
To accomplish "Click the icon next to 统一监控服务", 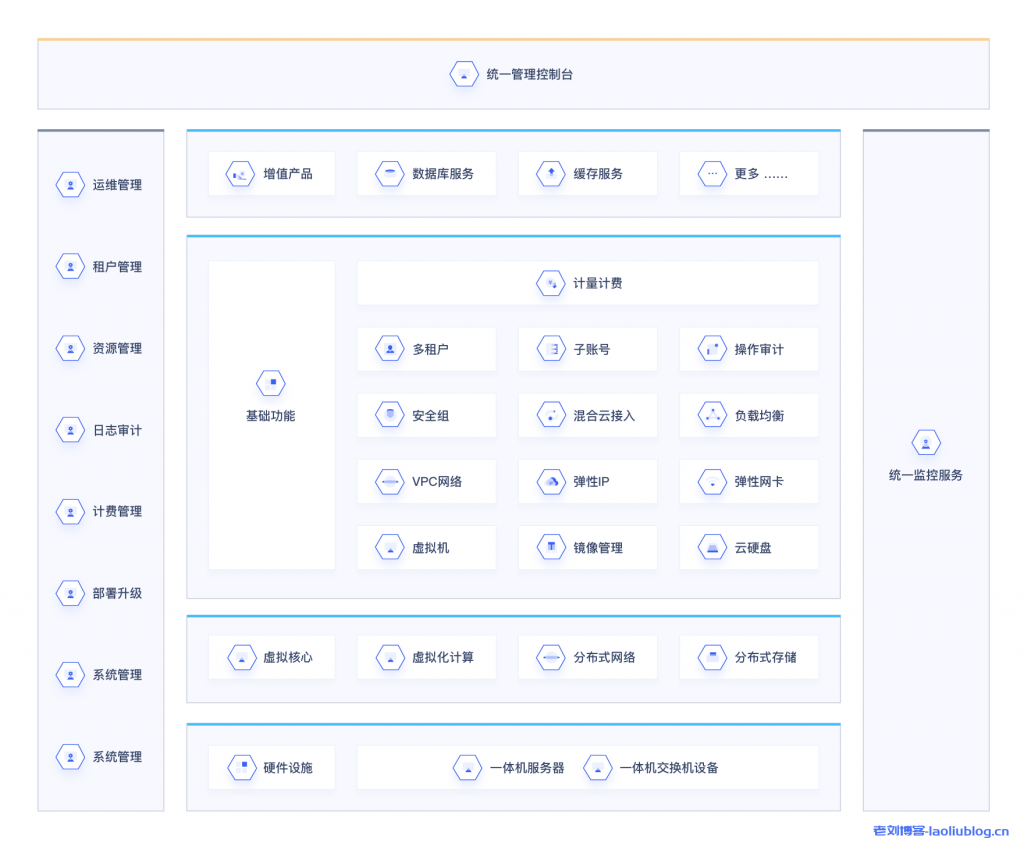I will (x=926, y=443).
